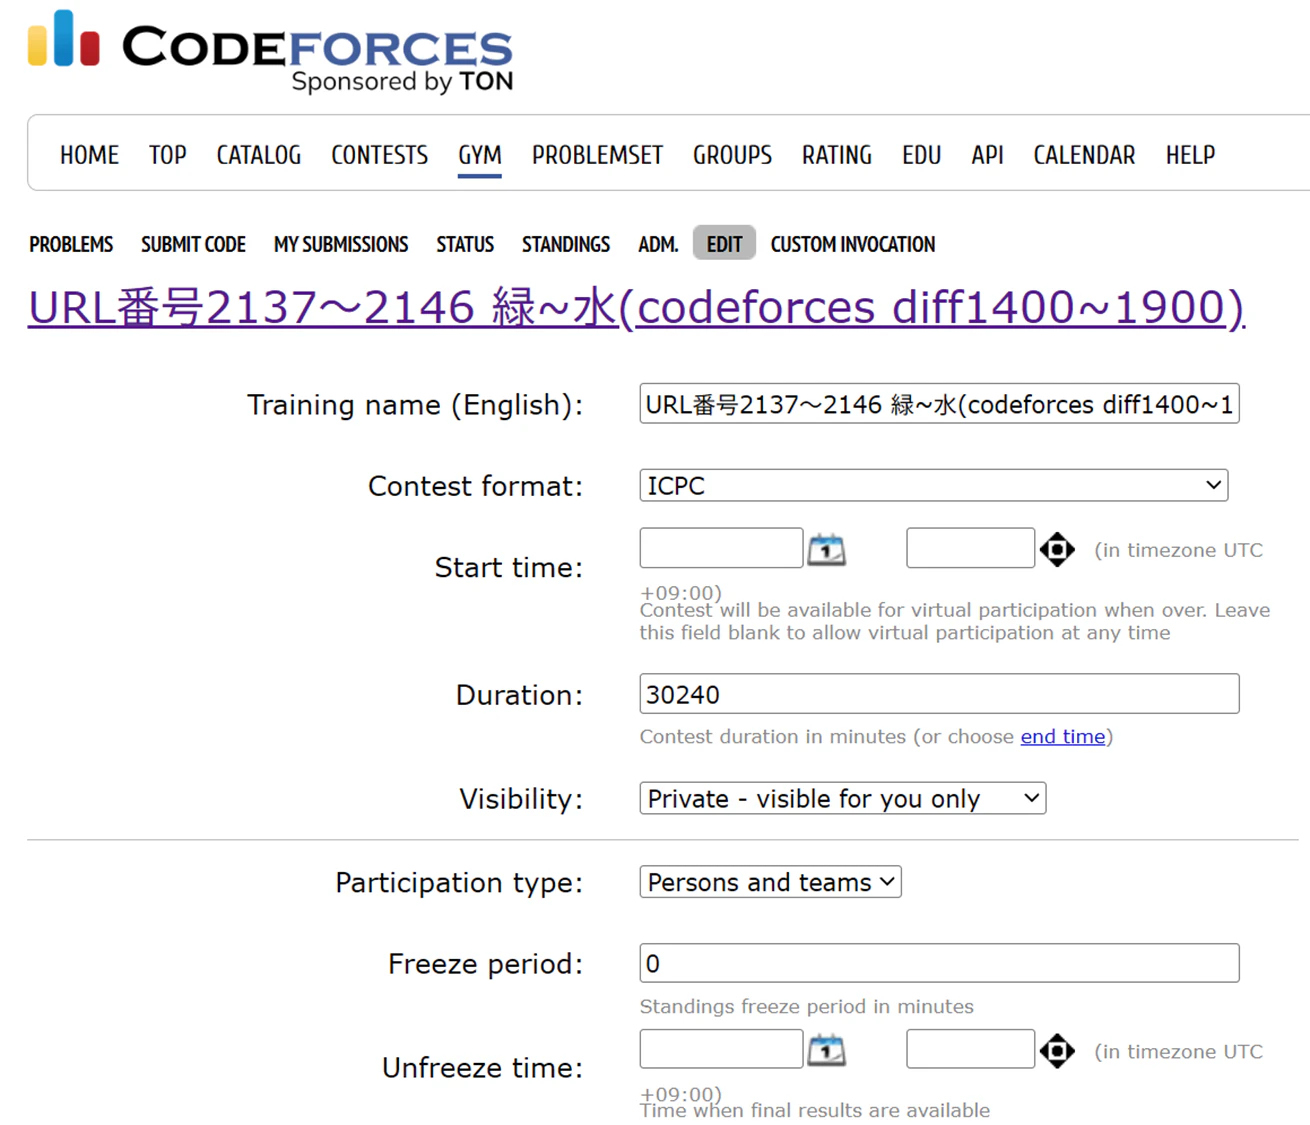1310x1125 pixels.
Task: Open the TOP menu item
Action: 168,155
